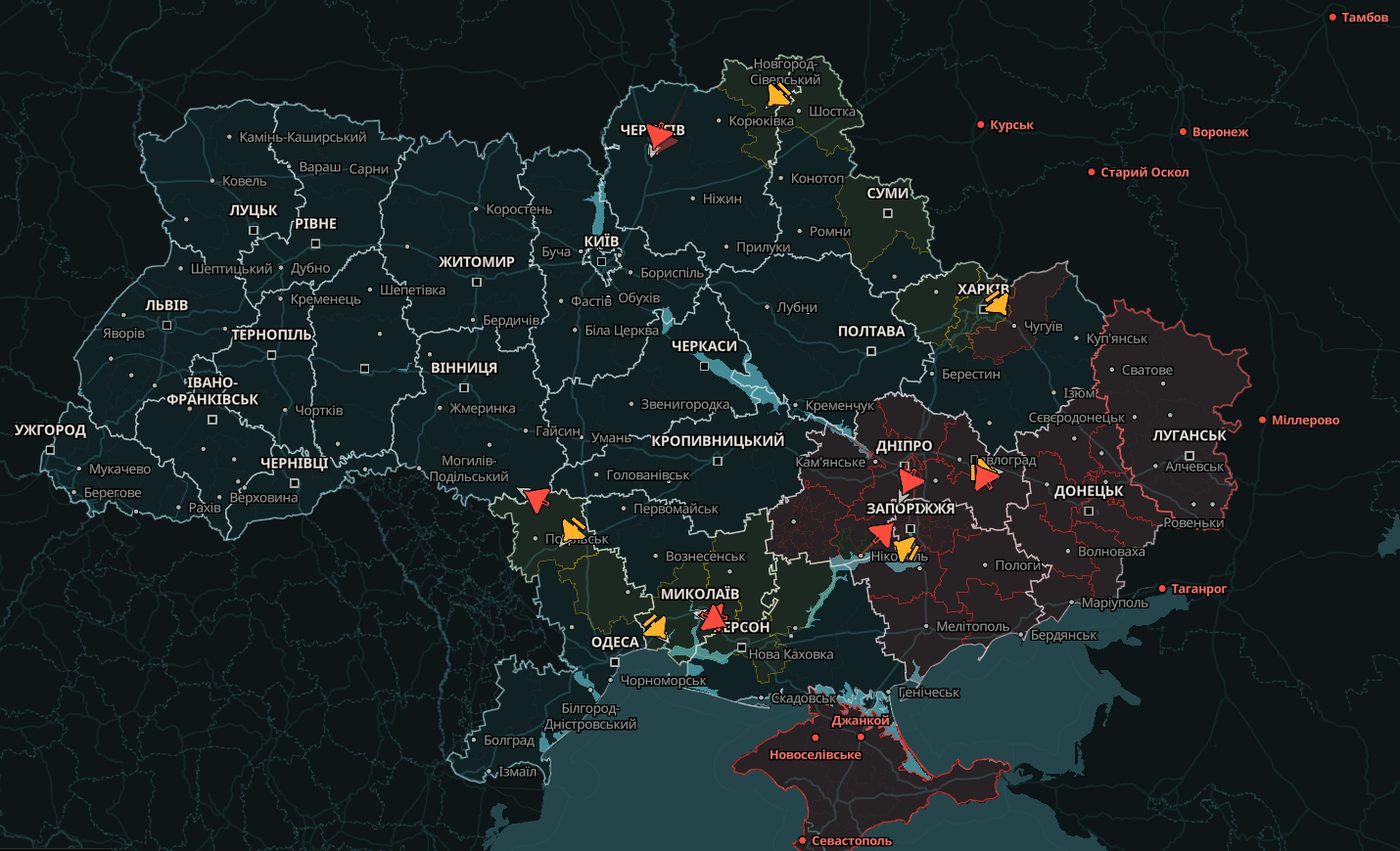Select the Мукачево town label
This screenshot has height=851, width=1400.
tap(120, 469)
